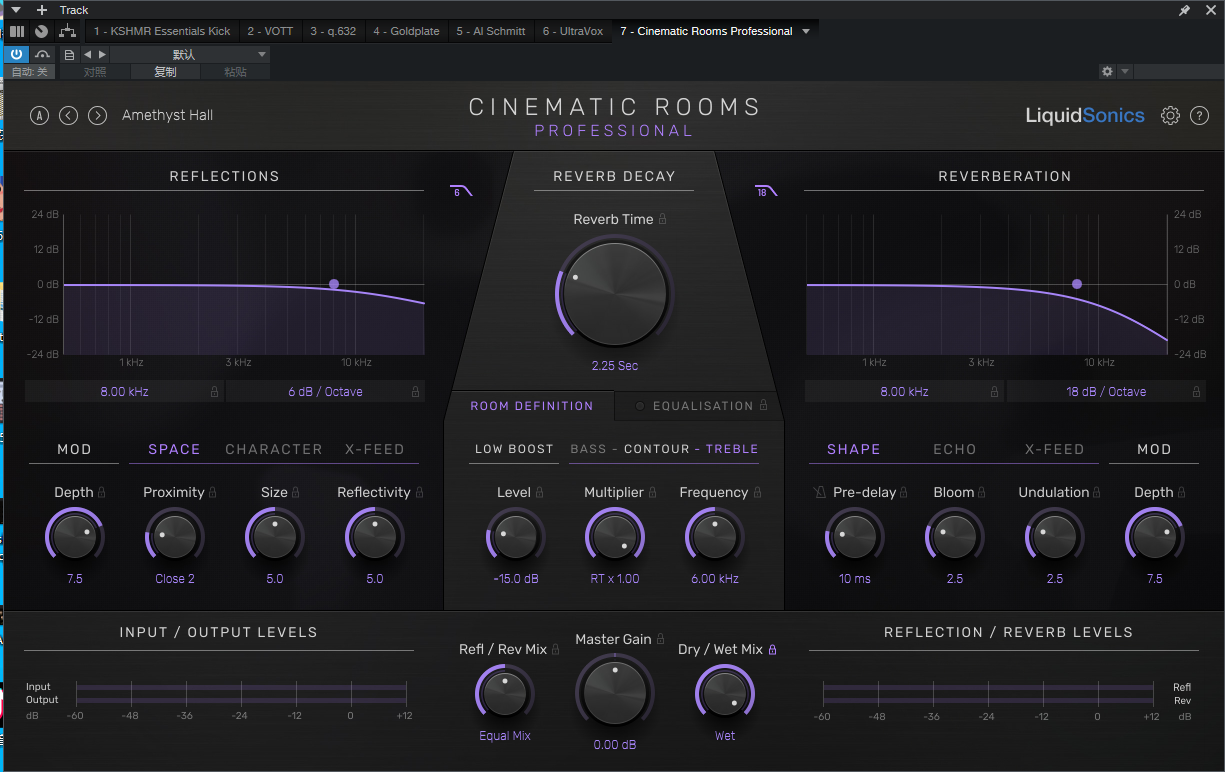The width and height of the screenshot is (1225, 772).
Task: Click the Reflectivity lock icon
Action: point(419,492)
